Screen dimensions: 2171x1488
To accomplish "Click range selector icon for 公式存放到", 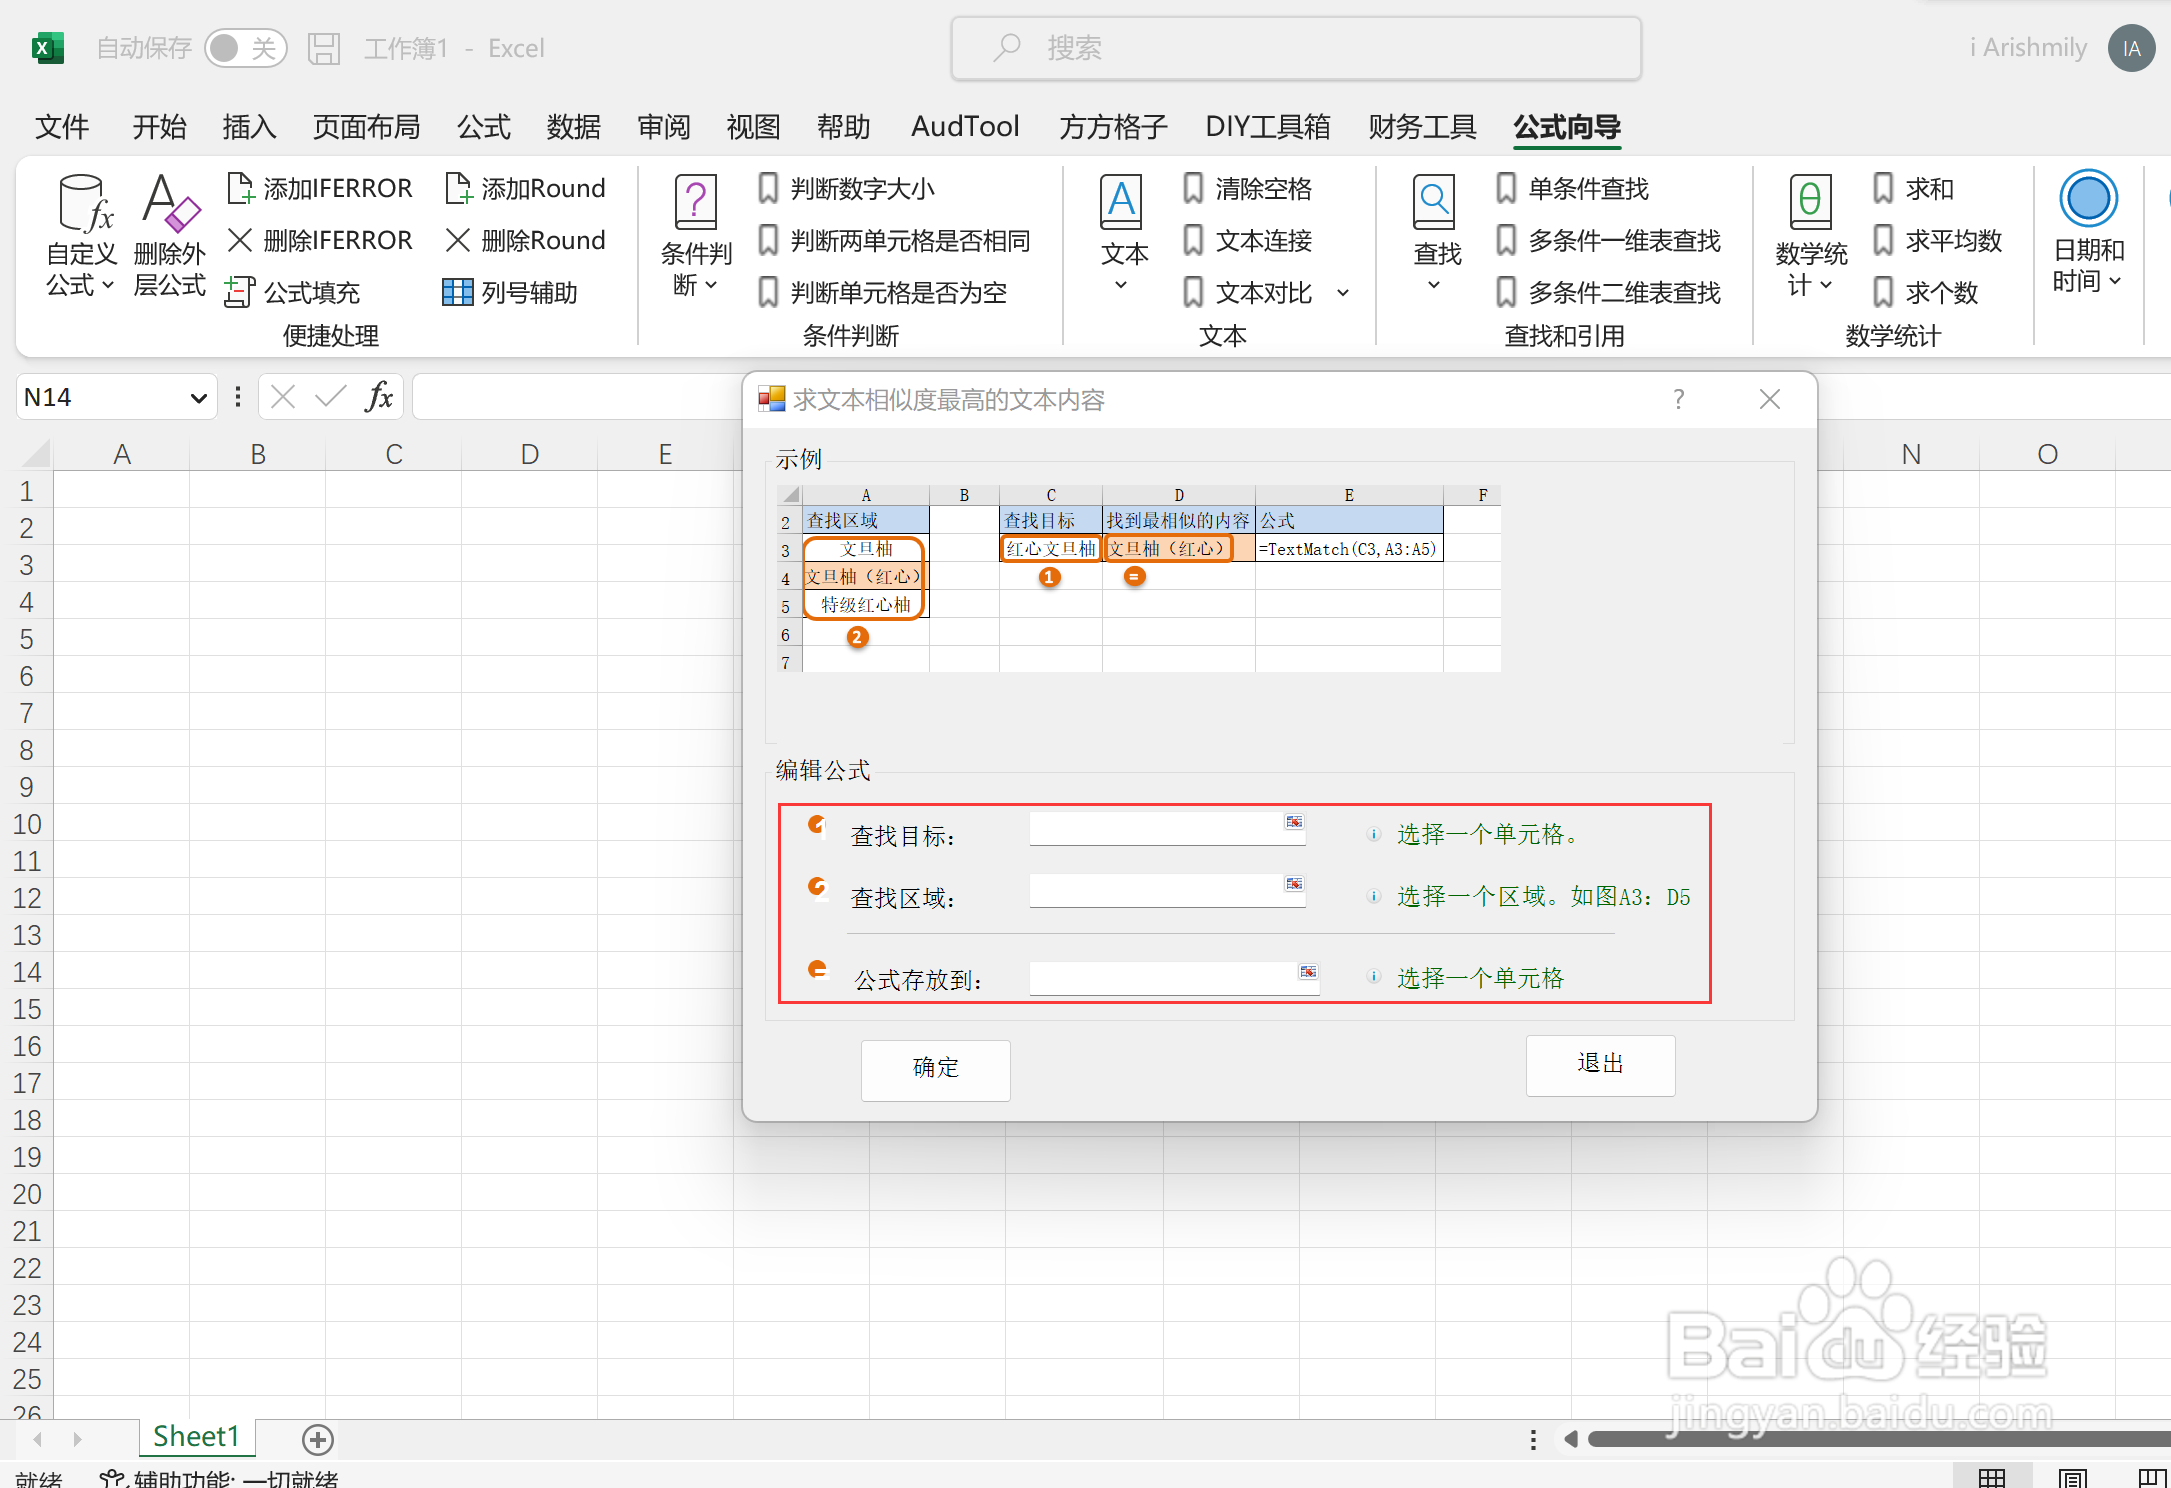I will [x=1308, y=972].
